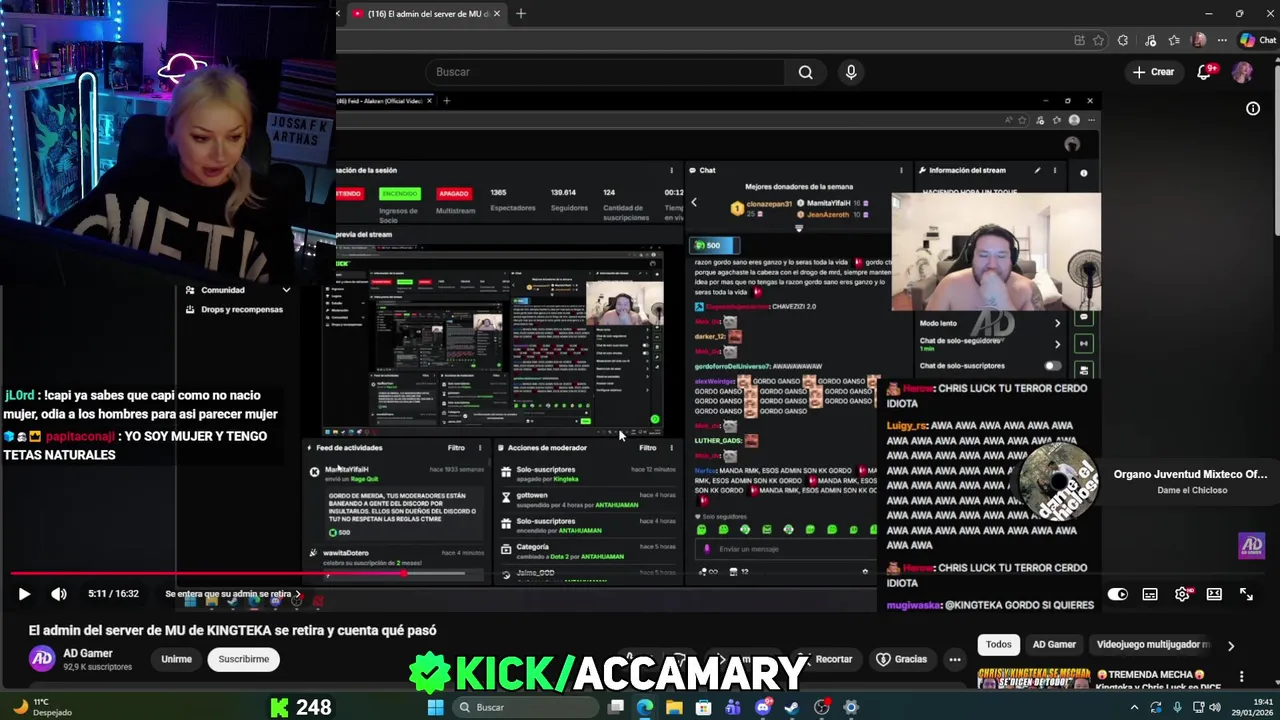Open YouTube notifications bell
The width and height of the screenshot is (1280, 720).
(x=1205, y=72)
